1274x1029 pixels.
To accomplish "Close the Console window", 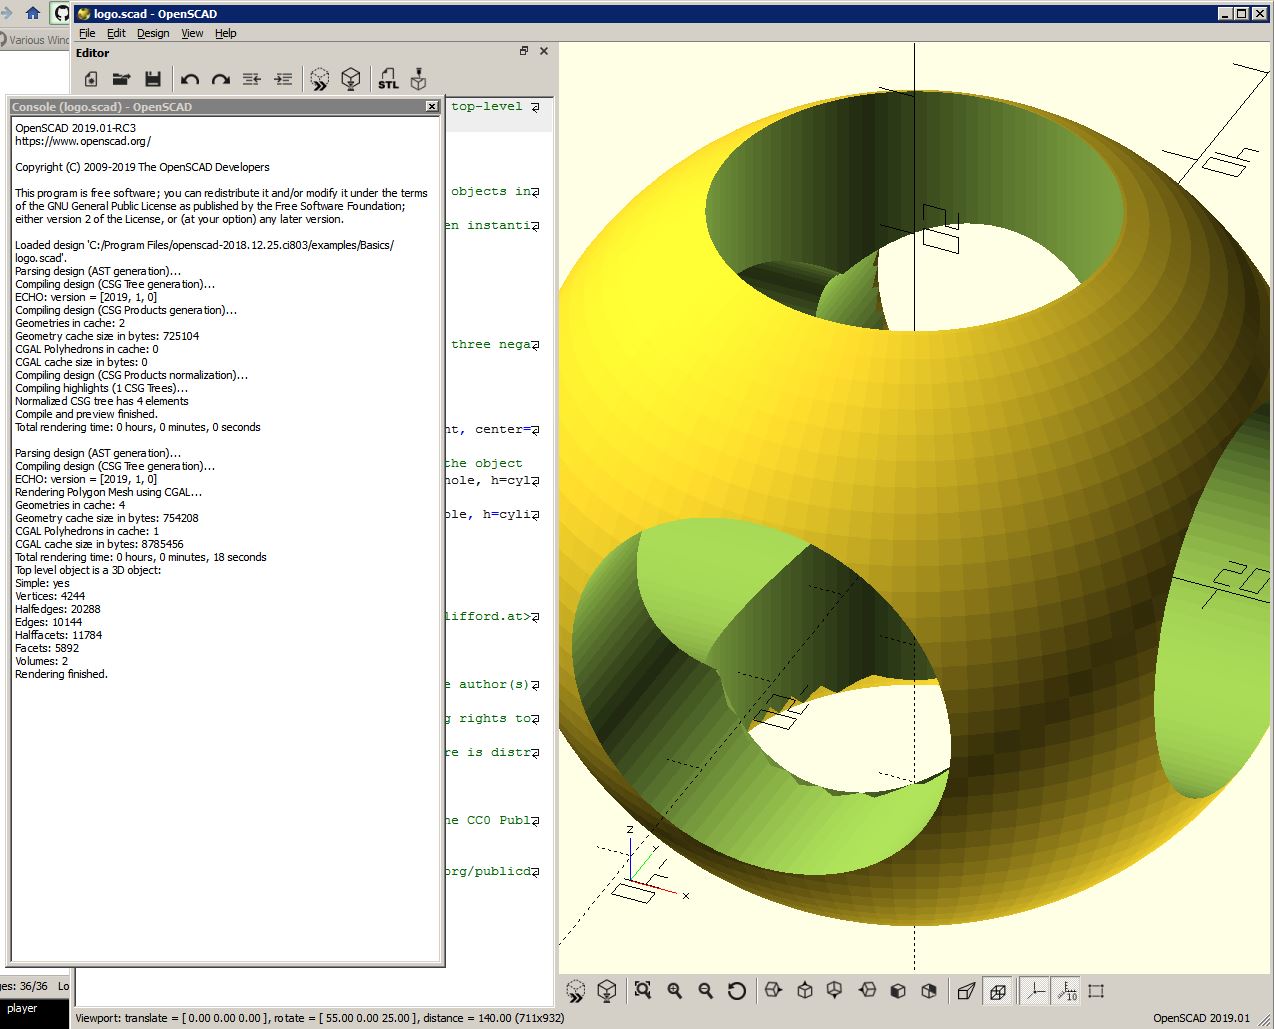I will 432,106.
